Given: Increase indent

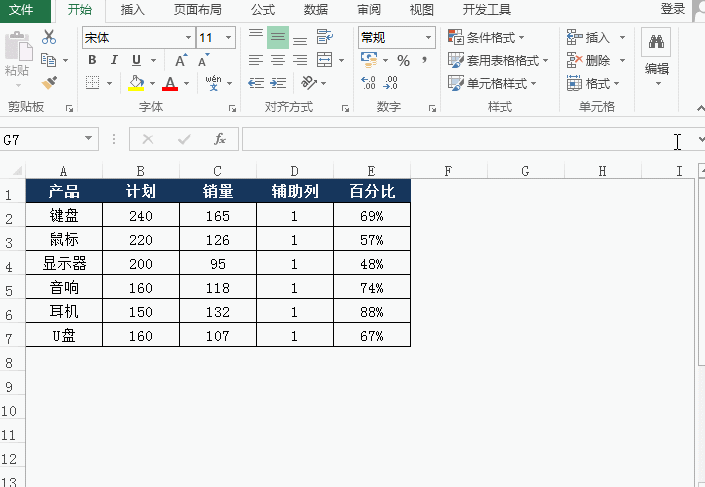Looking at the screenshot, I should tap(278, 83).
